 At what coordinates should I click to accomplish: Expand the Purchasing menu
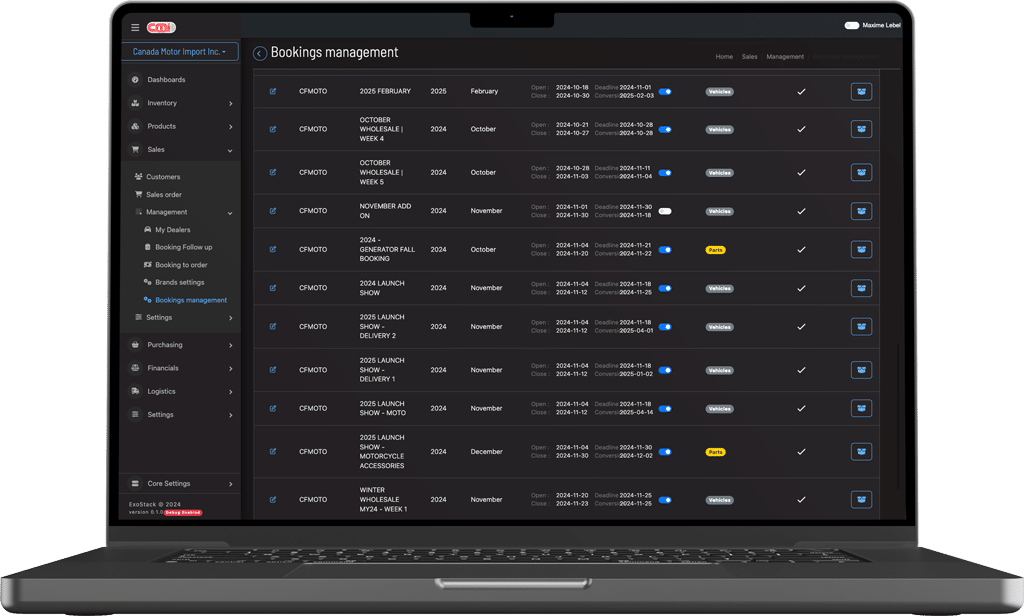(x=181, y=345)
